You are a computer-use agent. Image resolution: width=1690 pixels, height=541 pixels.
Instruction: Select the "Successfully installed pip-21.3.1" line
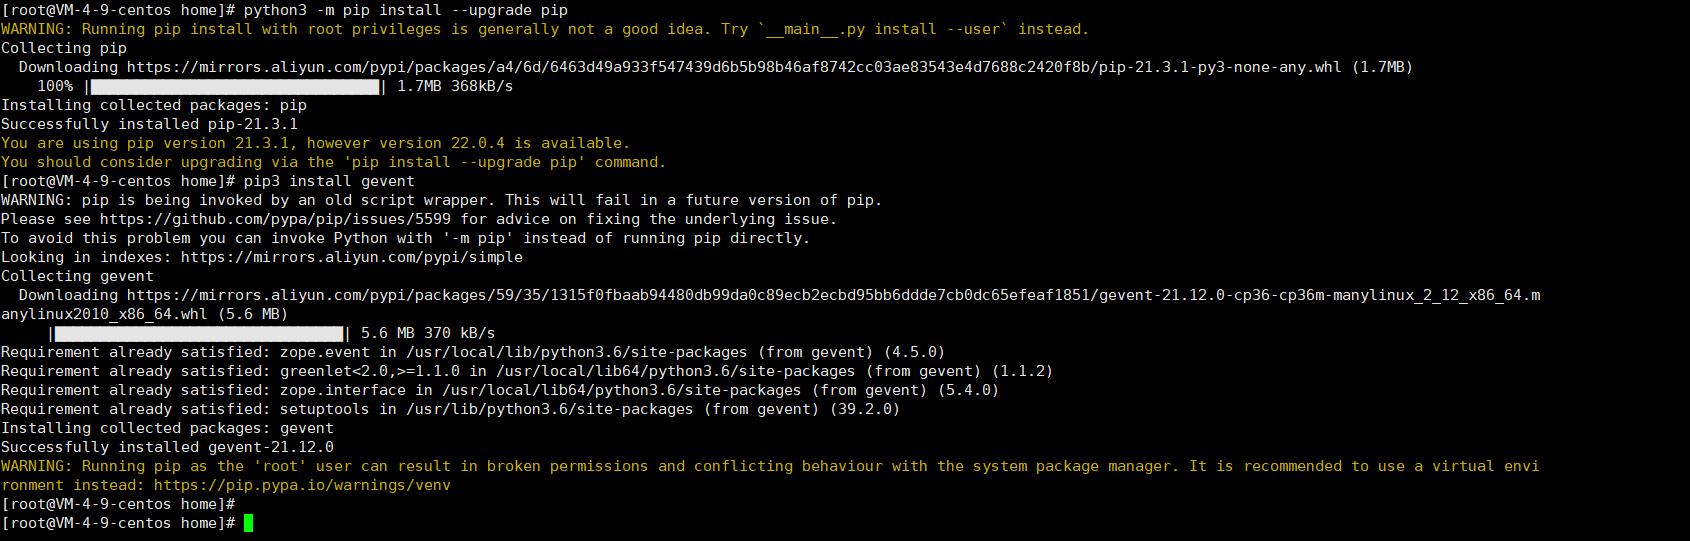pyautogui.click(x=149, y=124)
